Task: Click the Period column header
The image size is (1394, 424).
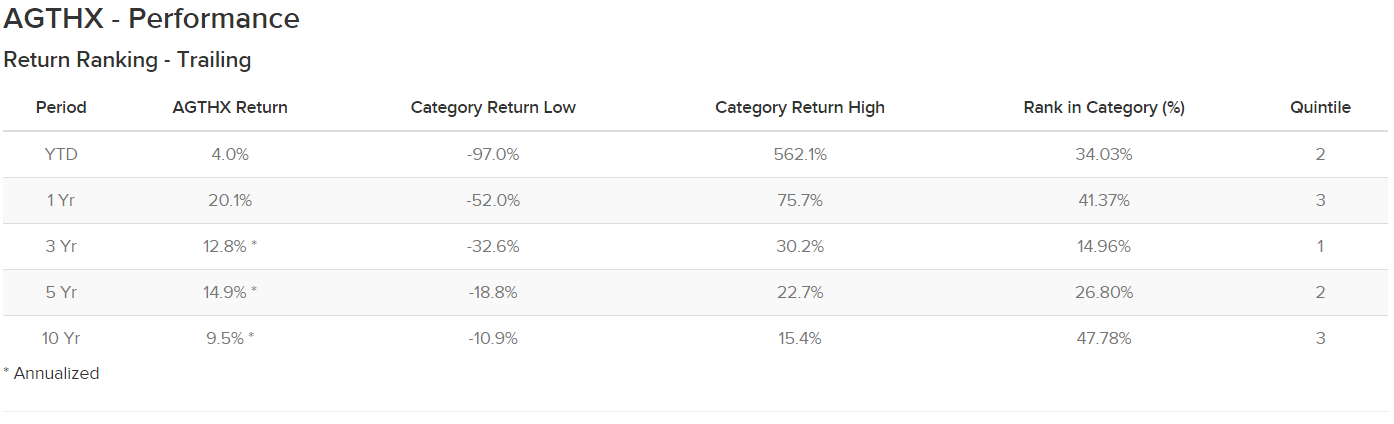Action: pos(61,107)
